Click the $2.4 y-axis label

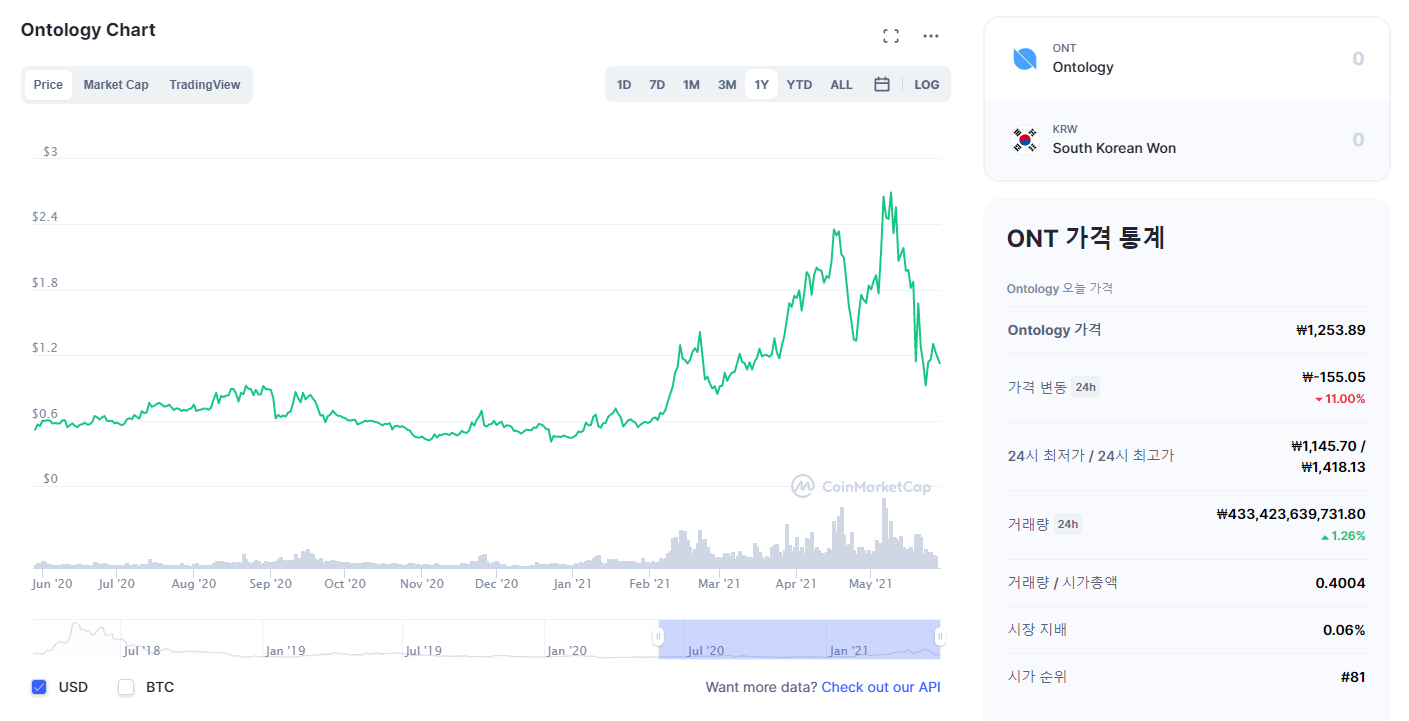click(x=44, y=217)
